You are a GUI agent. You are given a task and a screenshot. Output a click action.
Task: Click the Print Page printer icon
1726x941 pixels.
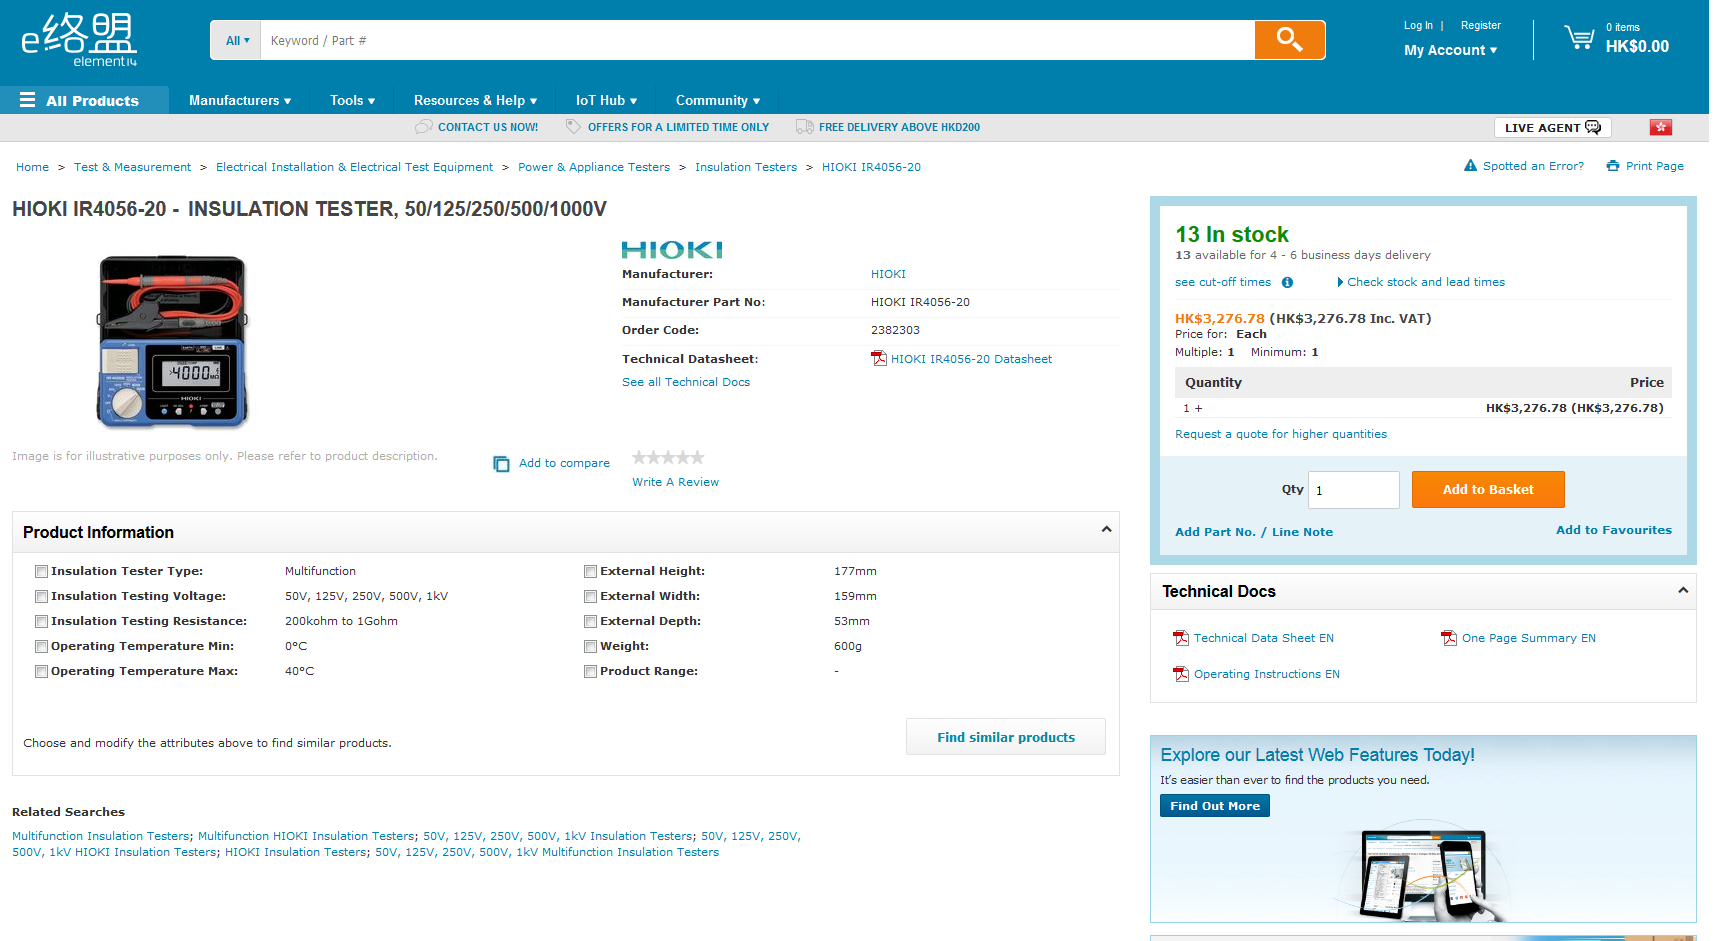tap(1613, 166)
